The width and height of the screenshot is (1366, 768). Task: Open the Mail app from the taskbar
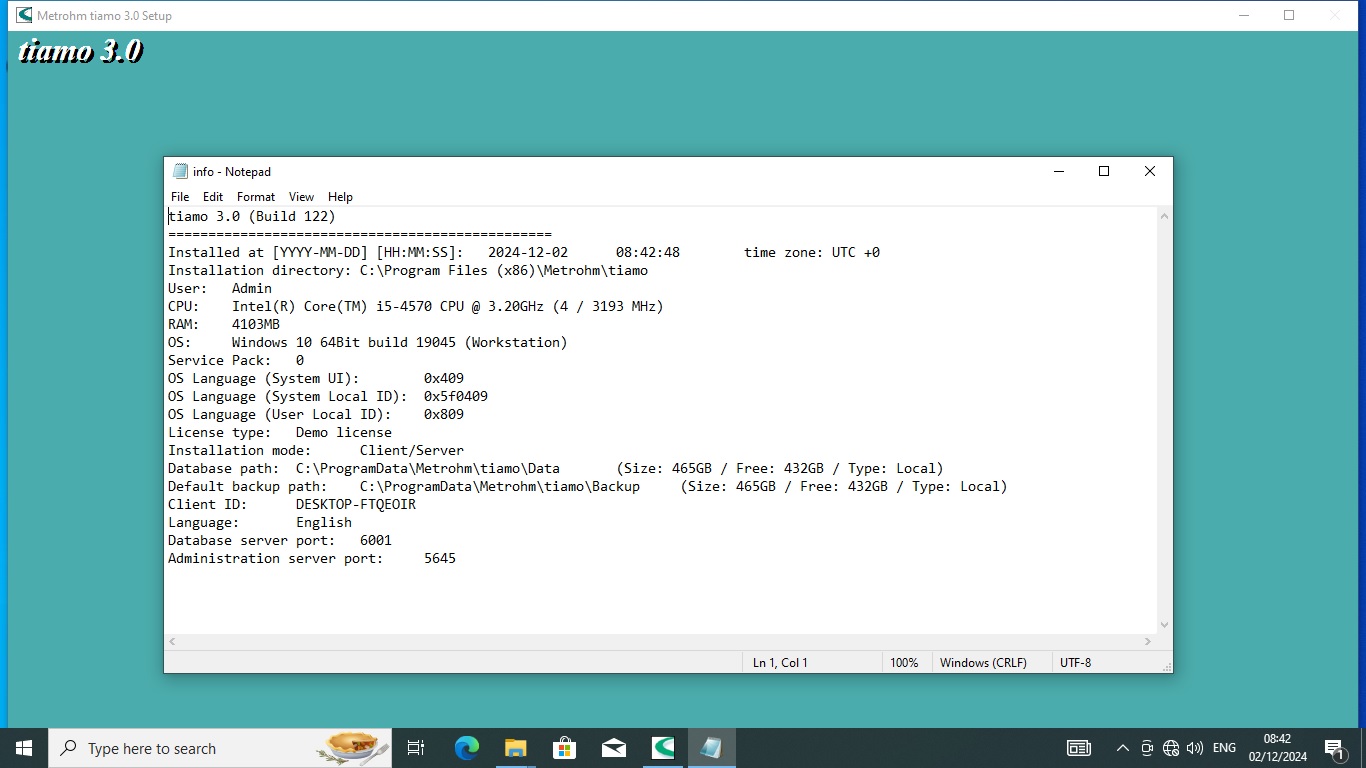tap(613, 748)
